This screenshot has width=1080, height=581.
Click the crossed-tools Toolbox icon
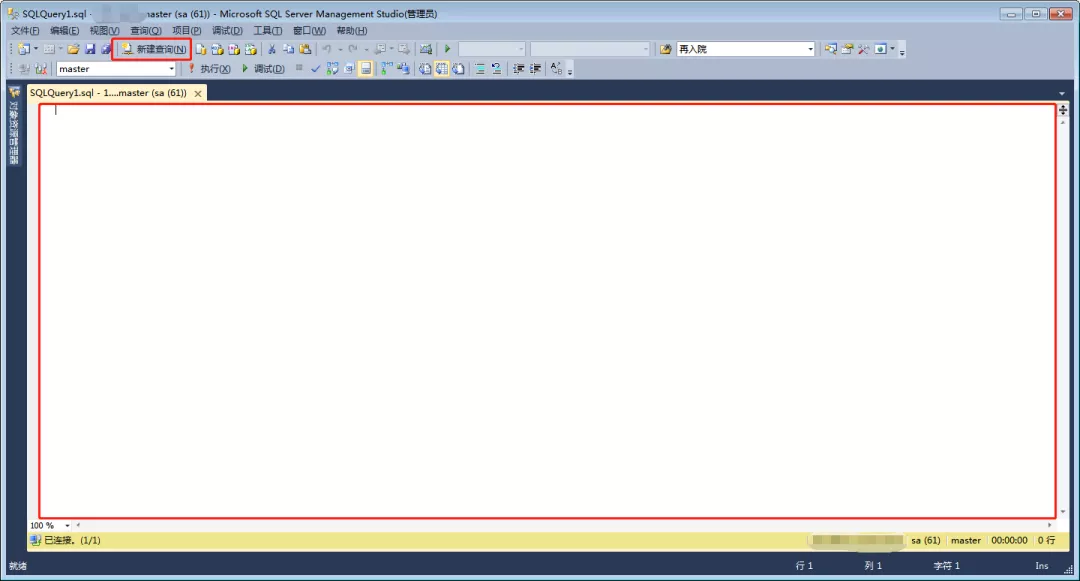point(863,49)
